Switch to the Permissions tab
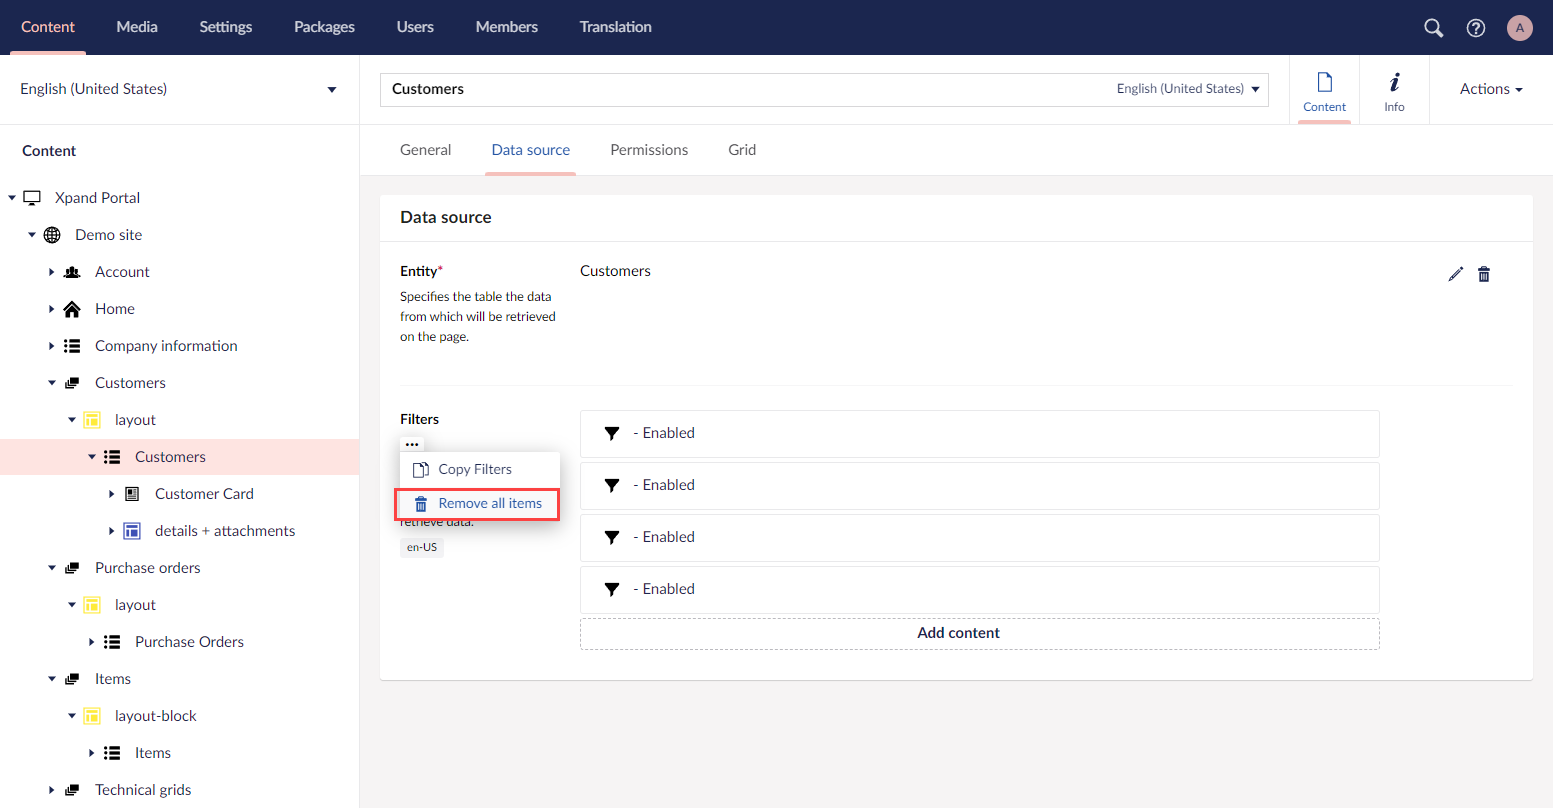The height and width of the screenshot is (808, 1553). (x=649, y=150)
